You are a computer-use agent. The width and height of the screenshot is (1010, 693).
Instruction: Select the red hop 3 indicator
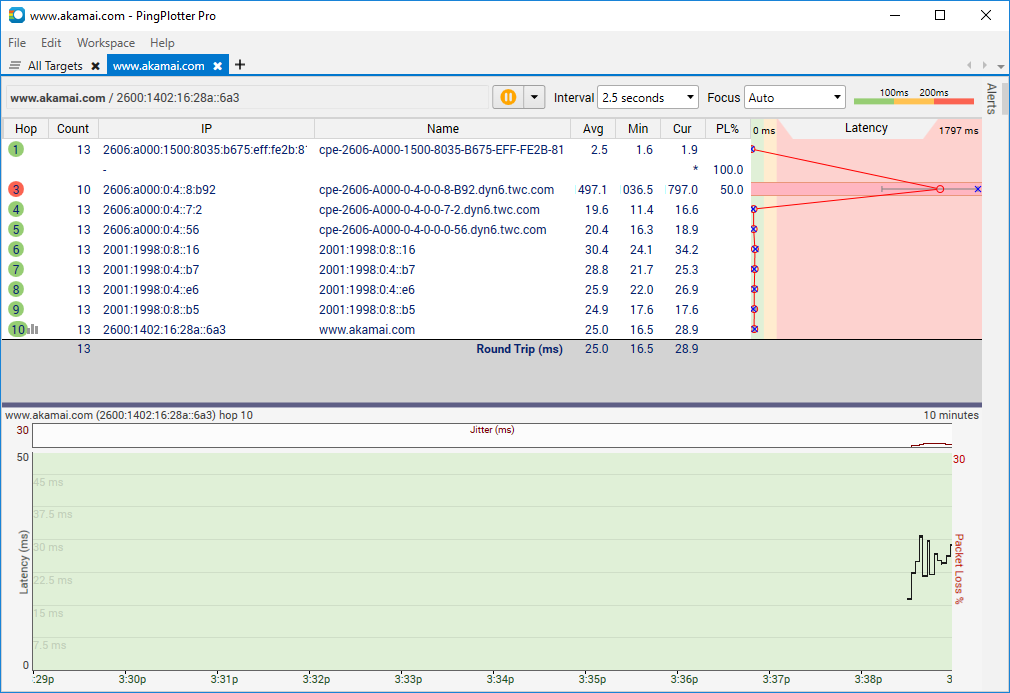click(15, 189)
